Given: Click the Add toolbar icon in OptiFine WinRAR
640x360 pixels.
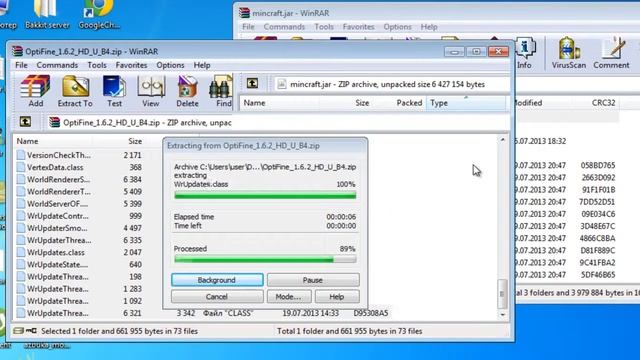Looking at the screenshot, I should pyautogui.click(x=36, y=91).
